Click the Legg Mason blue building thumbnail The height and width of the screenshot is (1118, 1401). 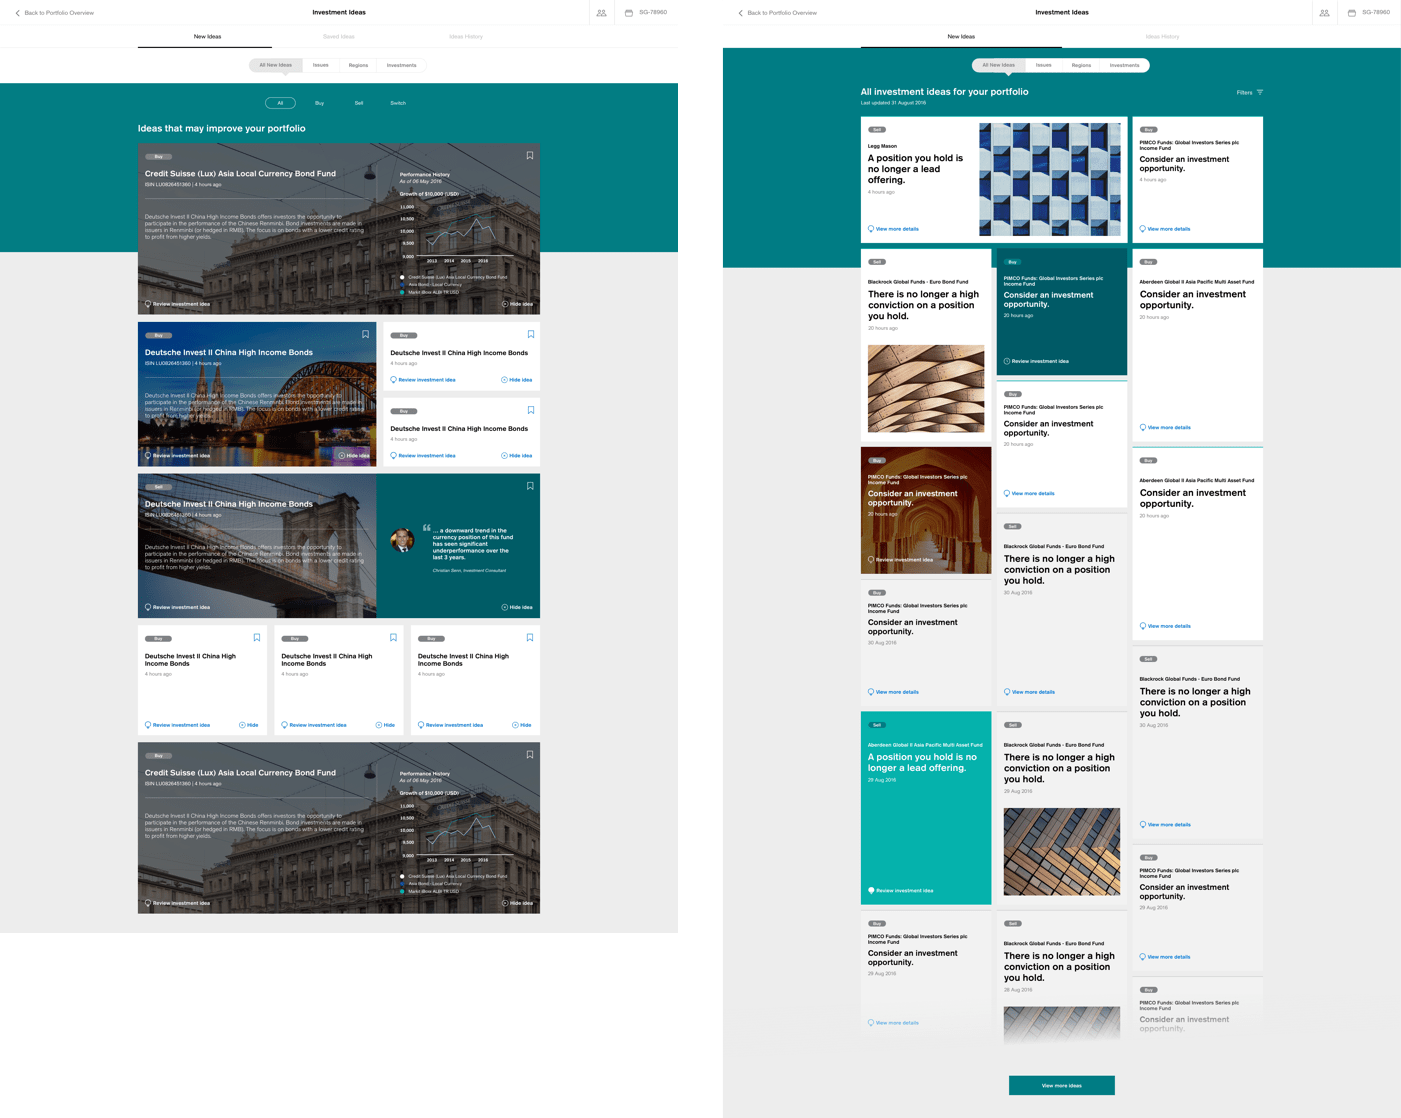click(1049, 179)
